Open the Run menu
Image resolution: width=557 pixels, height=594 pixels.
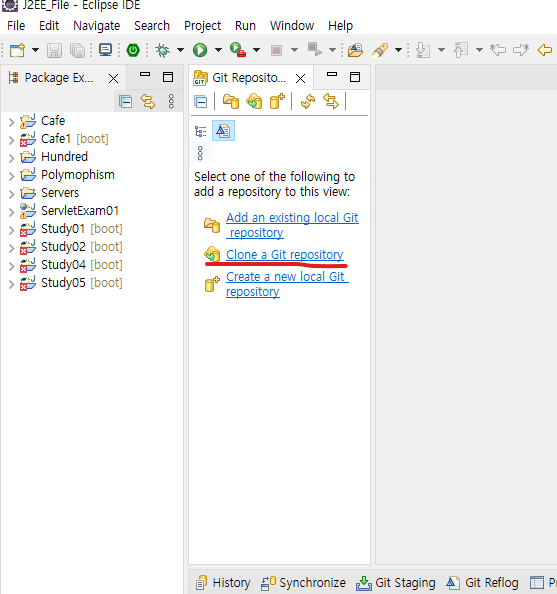[x=245, y=26]
